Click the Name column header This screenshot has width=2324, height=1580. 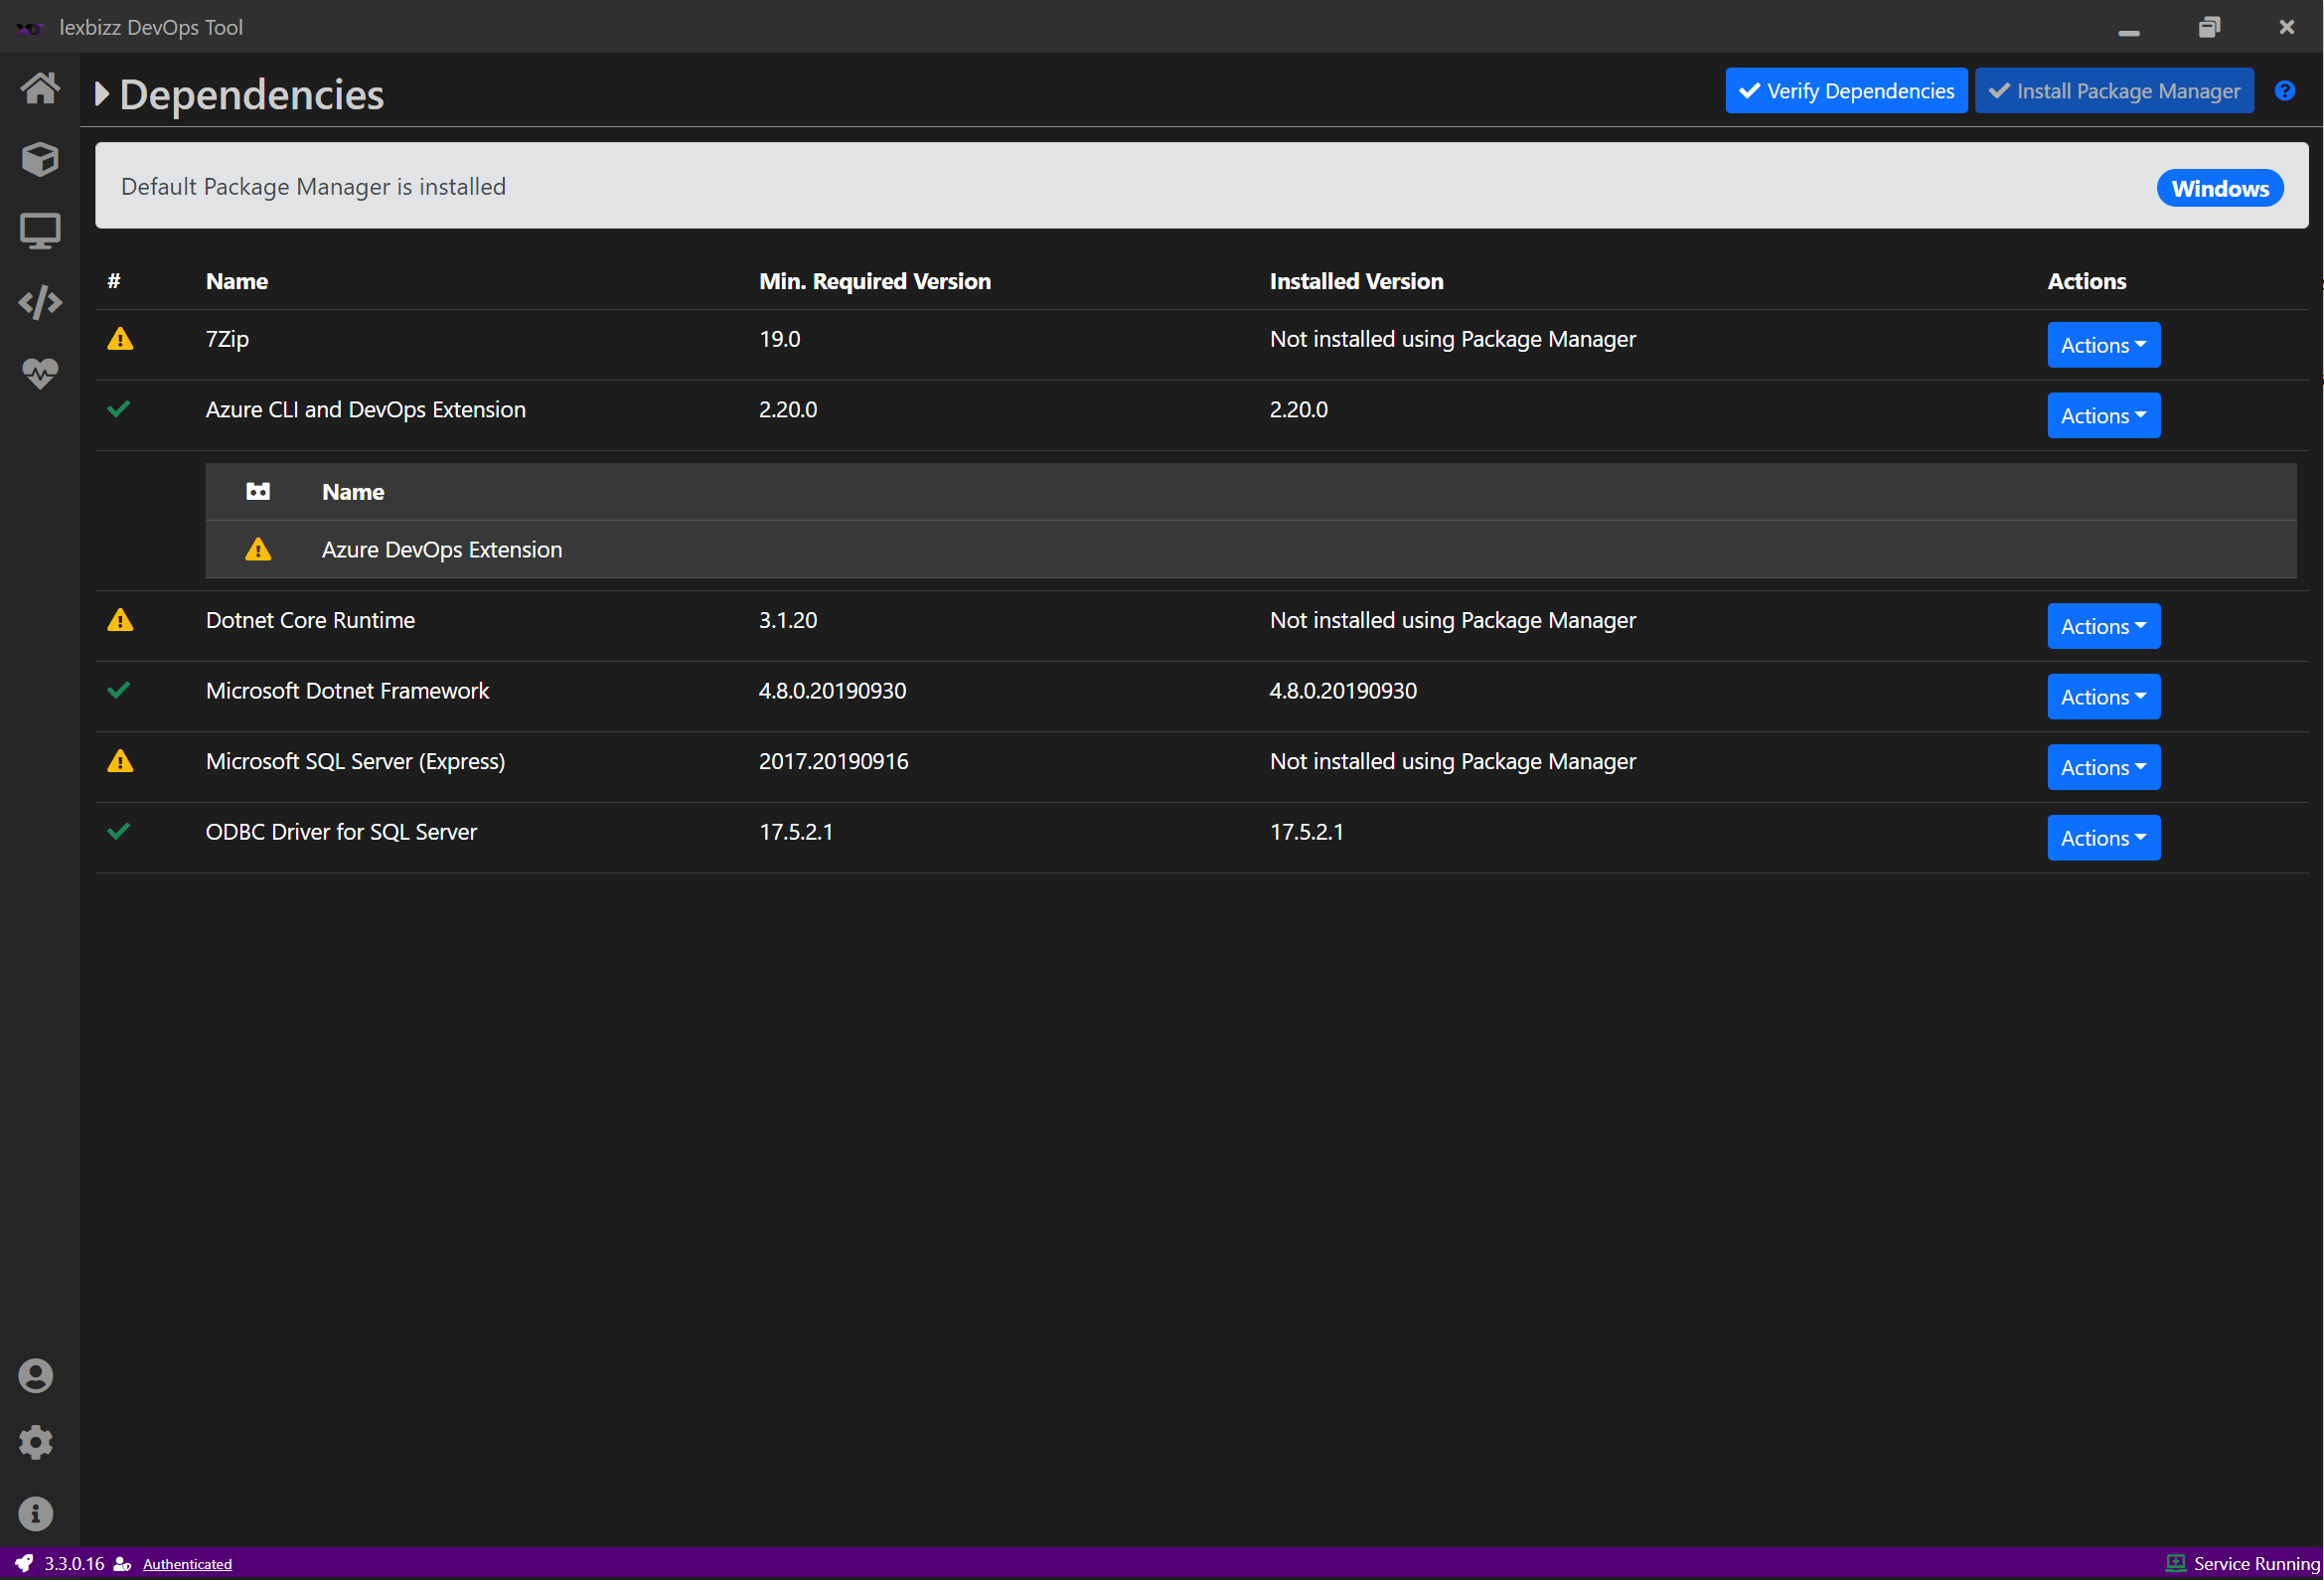(237, 281)
